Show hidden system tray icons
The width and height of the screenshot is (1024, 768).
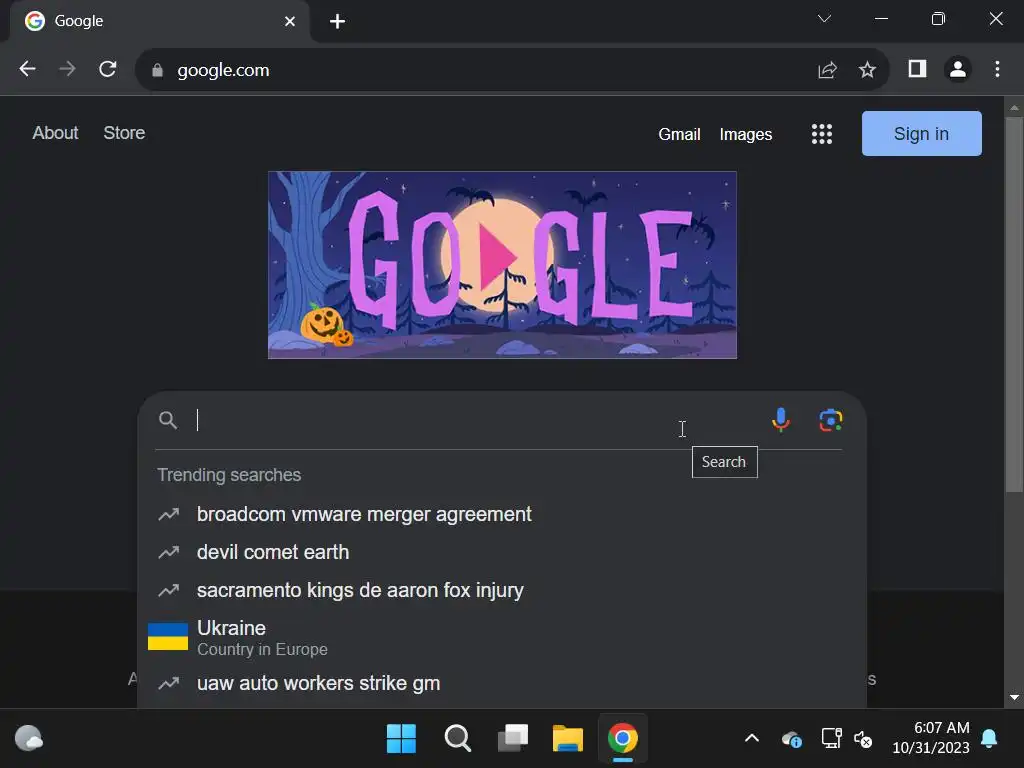tap(752, 739)
